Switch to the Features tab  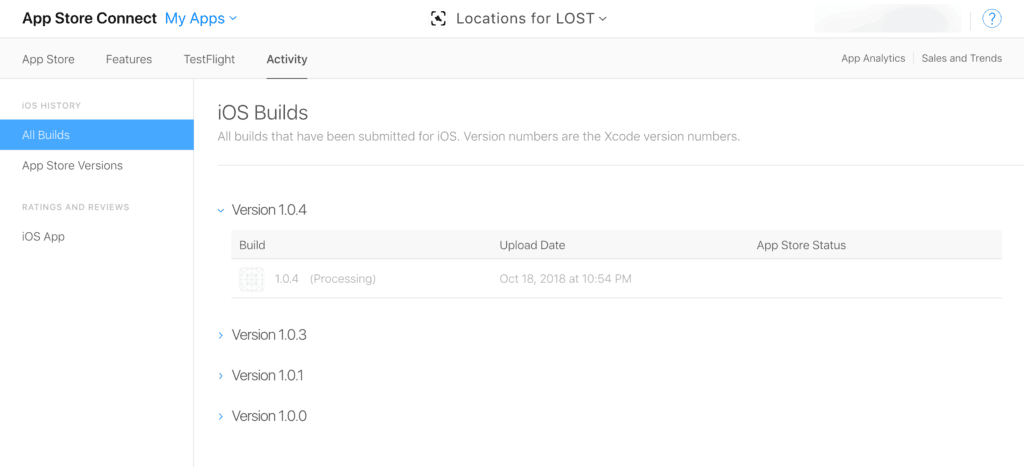[x=129, y=59]
